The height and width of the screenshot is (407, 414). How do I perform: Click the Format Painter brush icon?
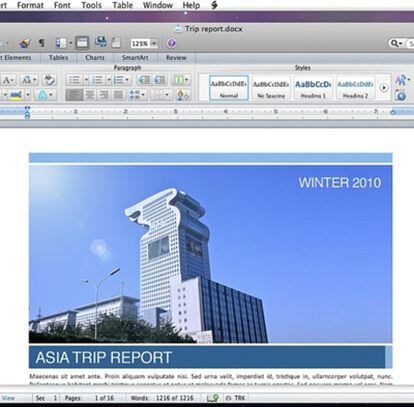pyautogui.click(x=25, y=43)
